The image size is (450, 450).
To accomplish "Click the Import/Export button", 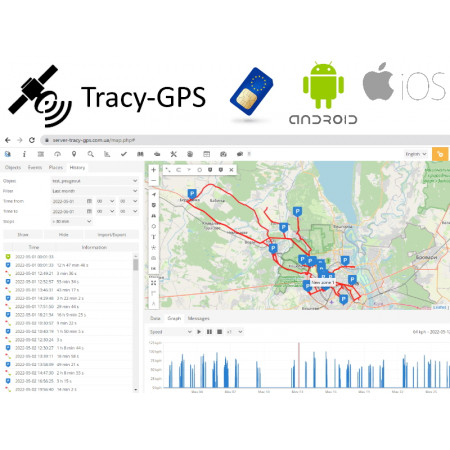I will click(x=112, y=235).
